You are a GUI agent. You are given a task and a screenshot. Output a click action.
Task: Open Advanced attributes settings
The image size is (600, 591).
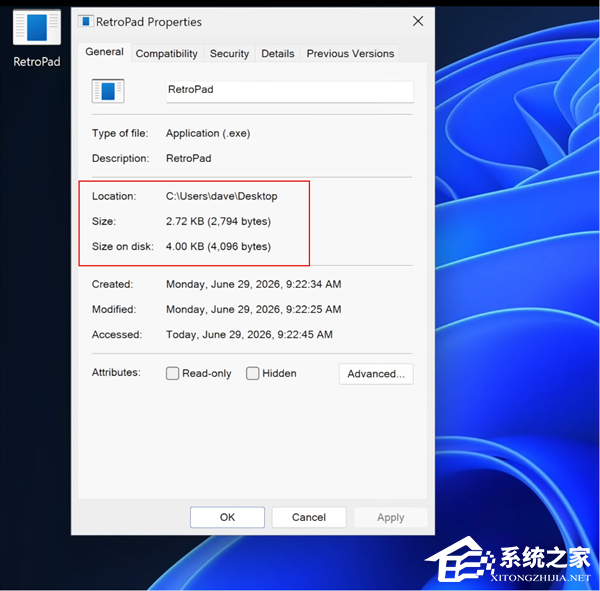point(376,374)
